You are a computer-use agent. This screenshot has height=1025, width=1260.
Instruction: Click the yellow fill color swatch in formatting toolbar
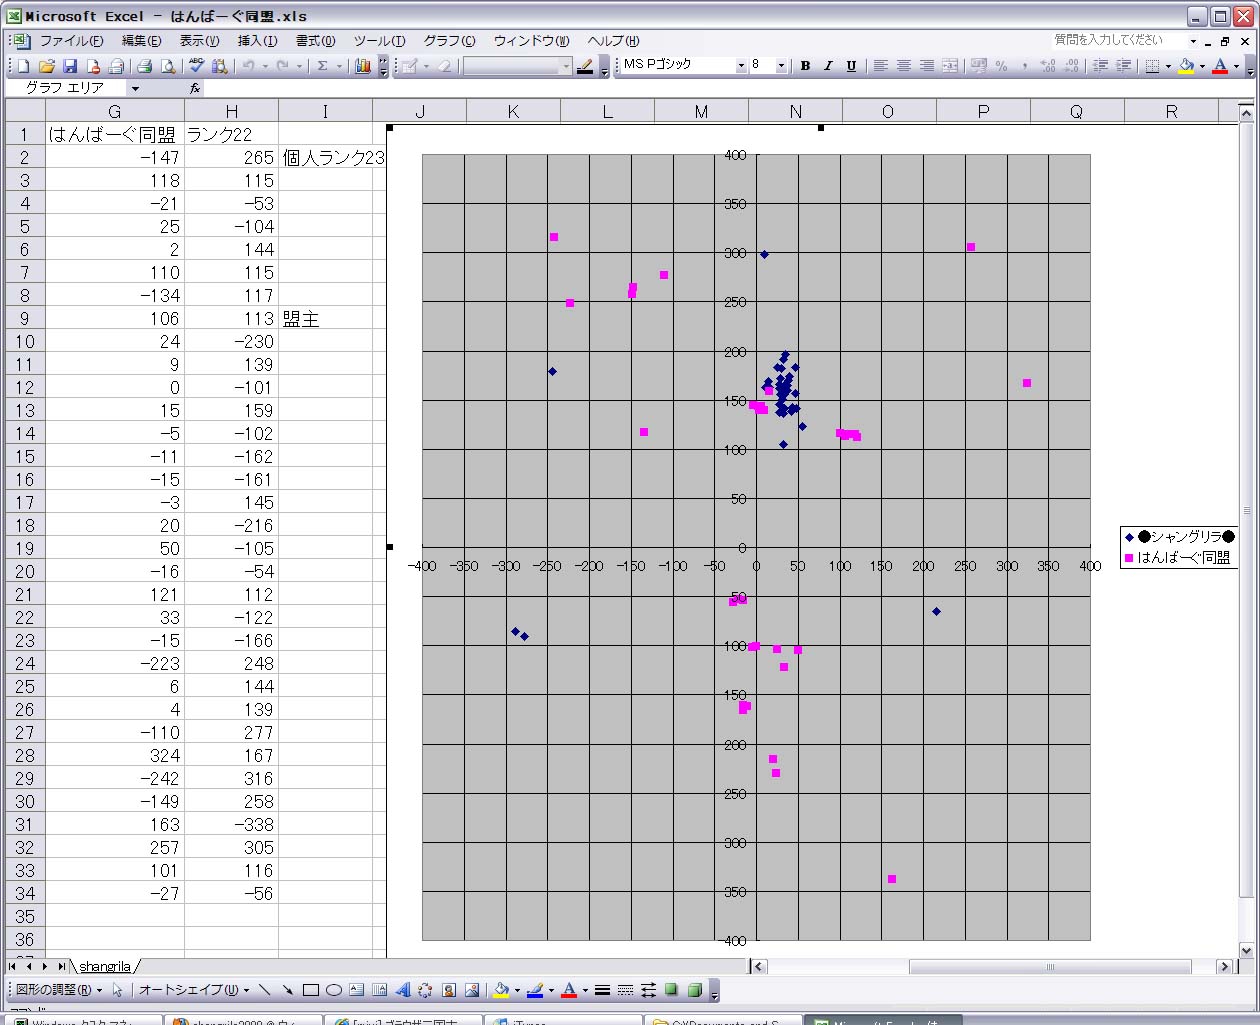tap(1186, 66)
